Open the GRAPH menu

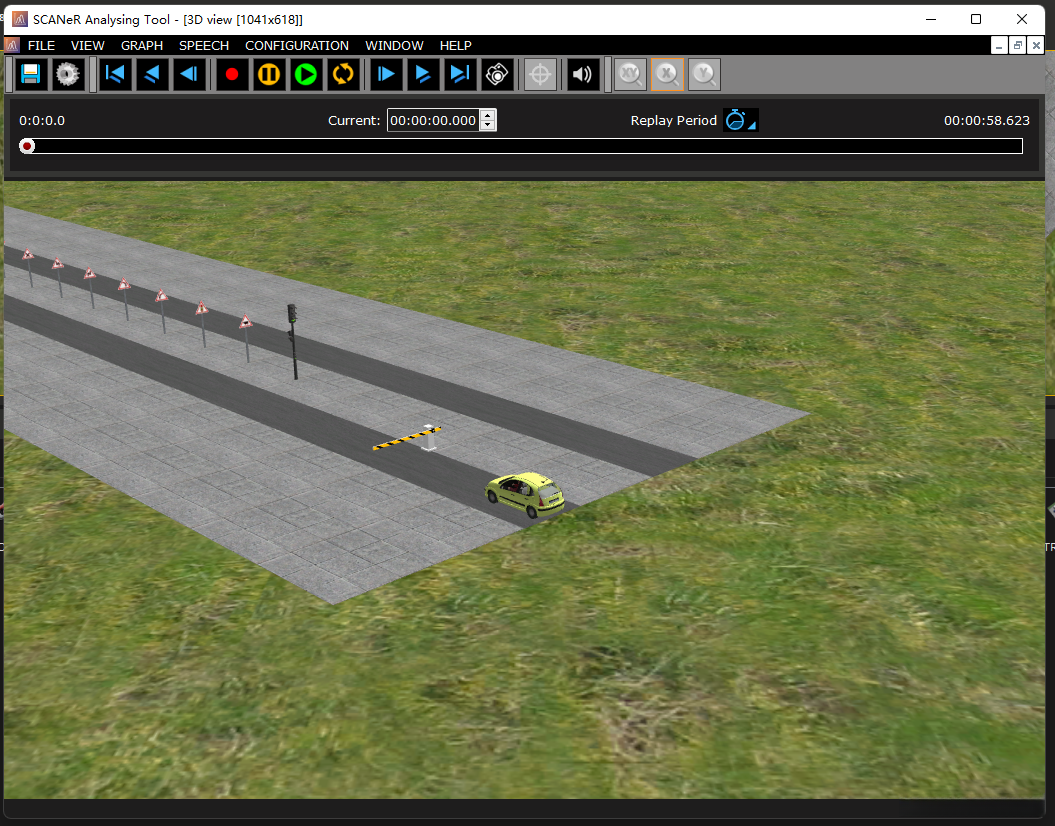pyautogui.click(x=142, y=46)
